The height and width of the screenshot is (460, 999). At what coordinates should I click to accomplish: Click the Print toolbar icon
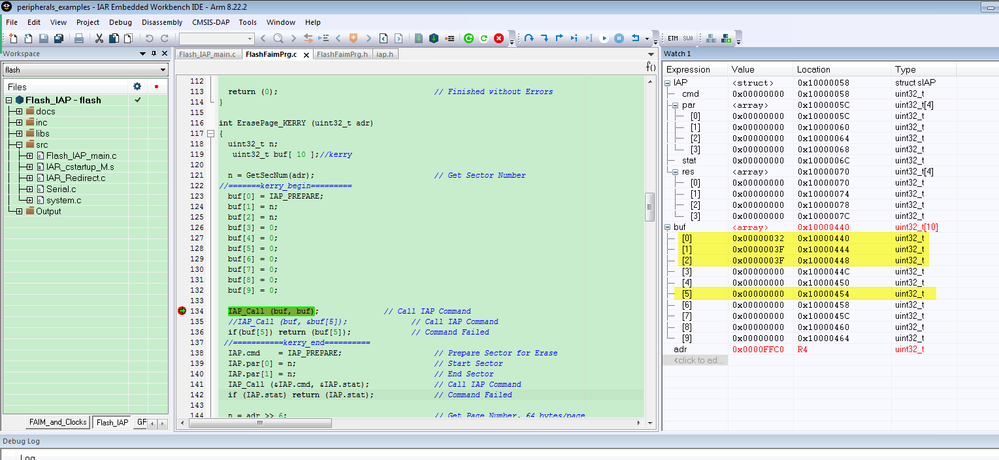[x=78, y=38]
